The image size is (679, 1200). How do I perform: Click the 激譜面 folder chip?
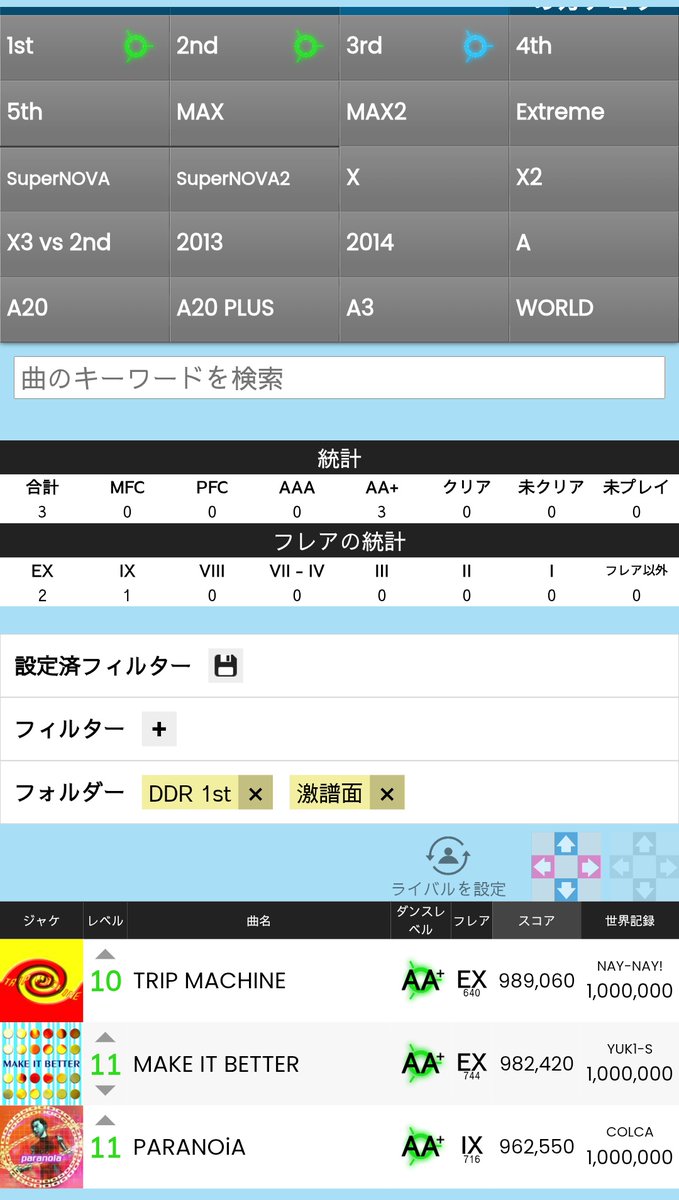point(330,793)
